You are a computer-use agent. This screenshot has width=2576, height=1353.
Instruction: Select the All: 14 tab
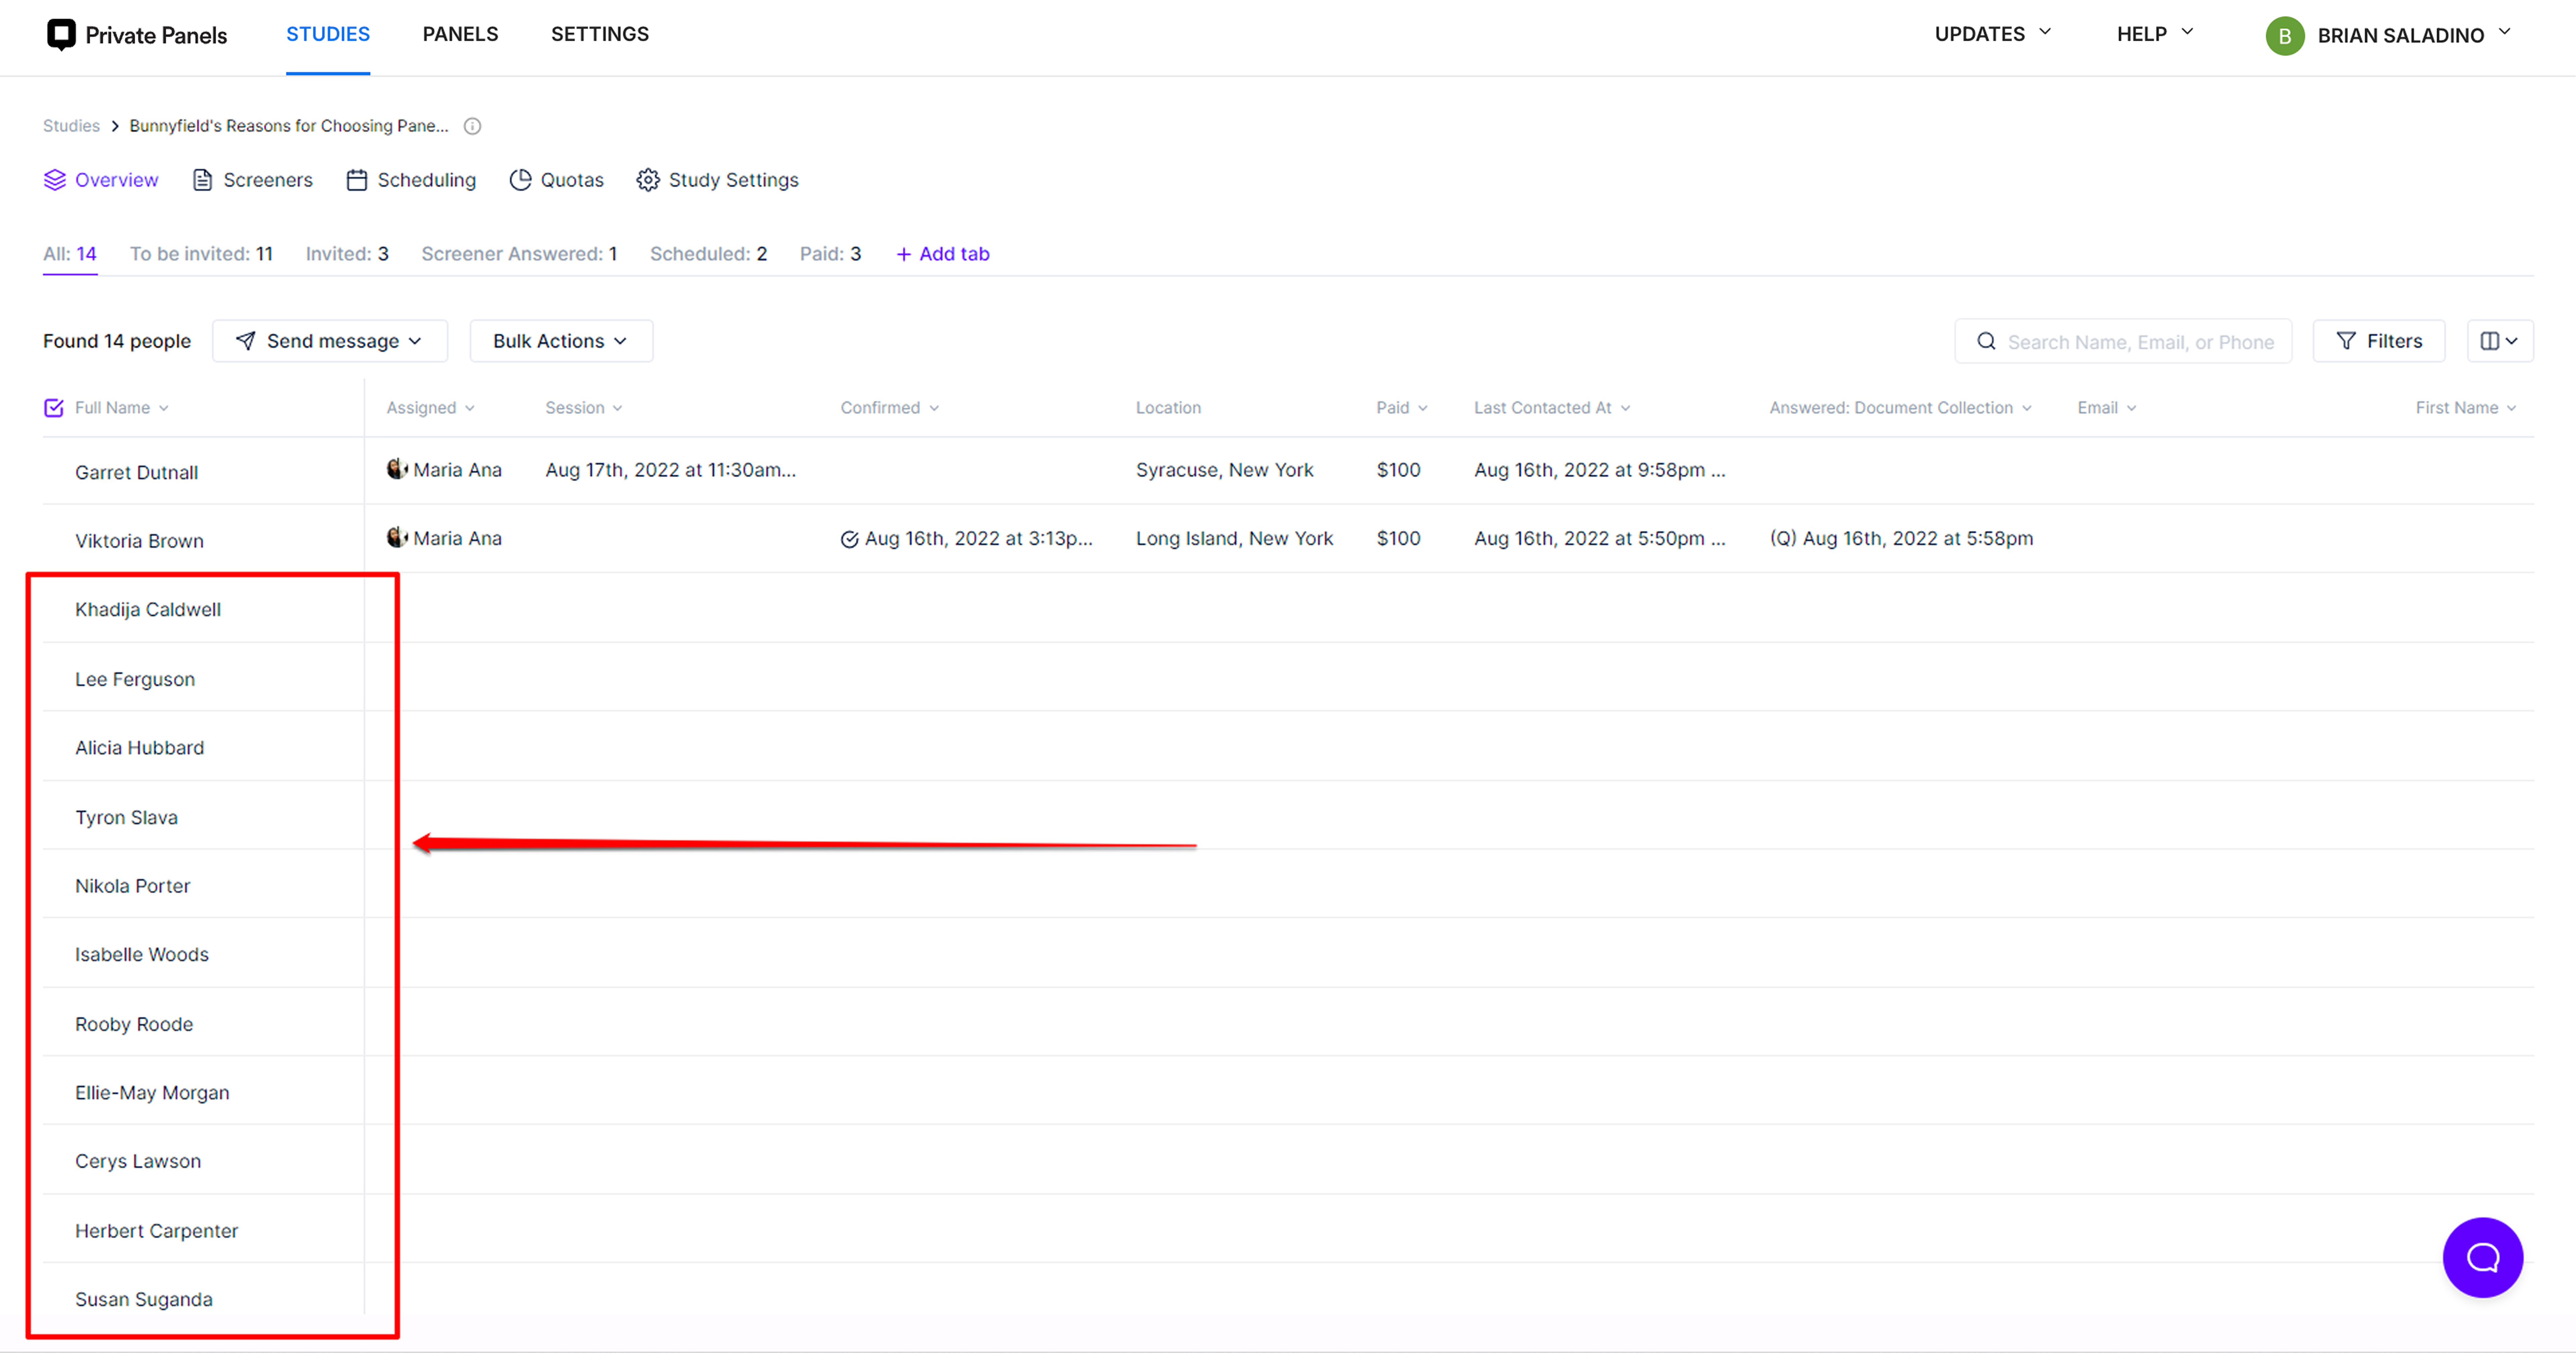(x=70, y=254)
